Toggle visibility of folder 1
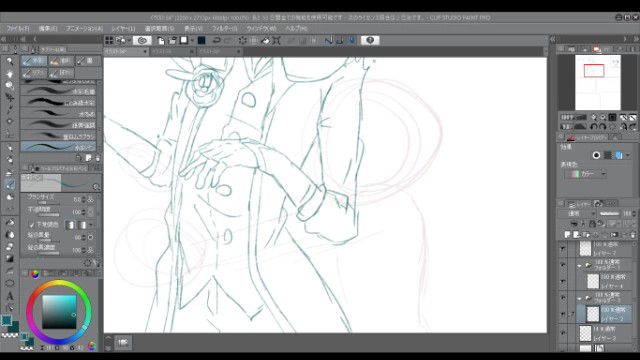Screen dimensions: 640x360 click(562, 264)
